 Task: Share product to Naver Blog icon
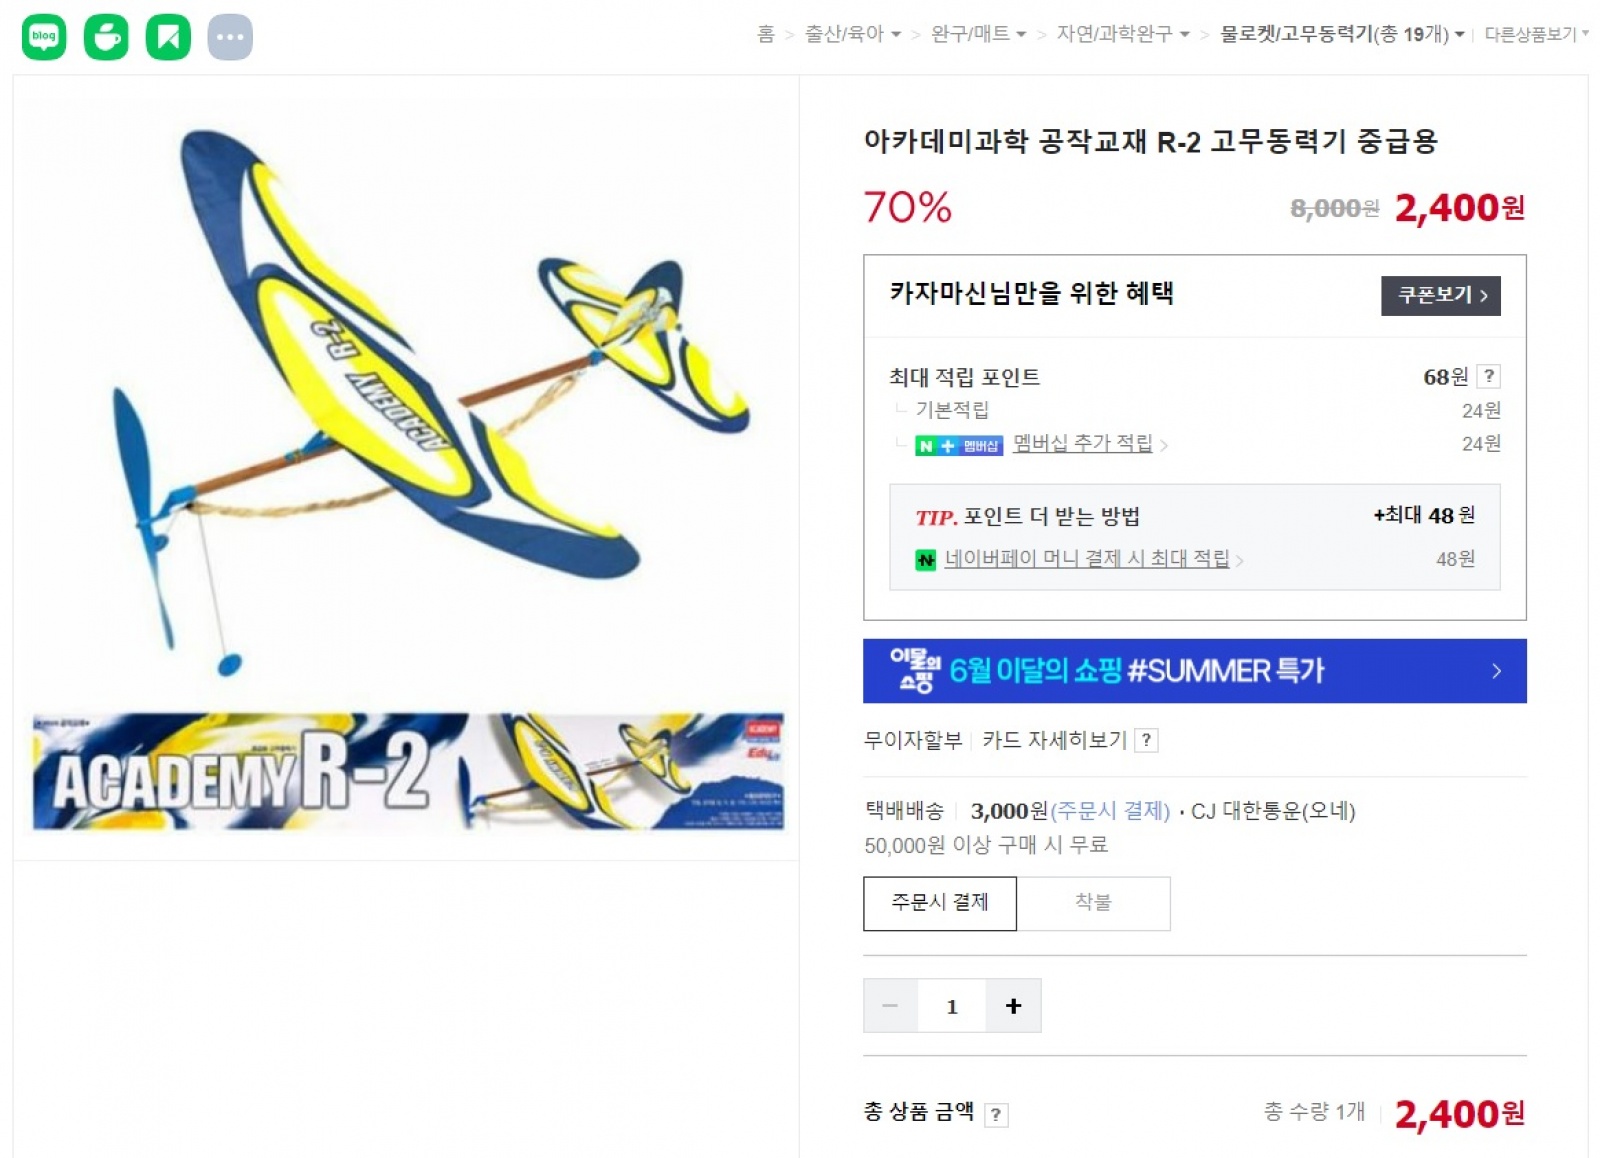coord(44,37)
